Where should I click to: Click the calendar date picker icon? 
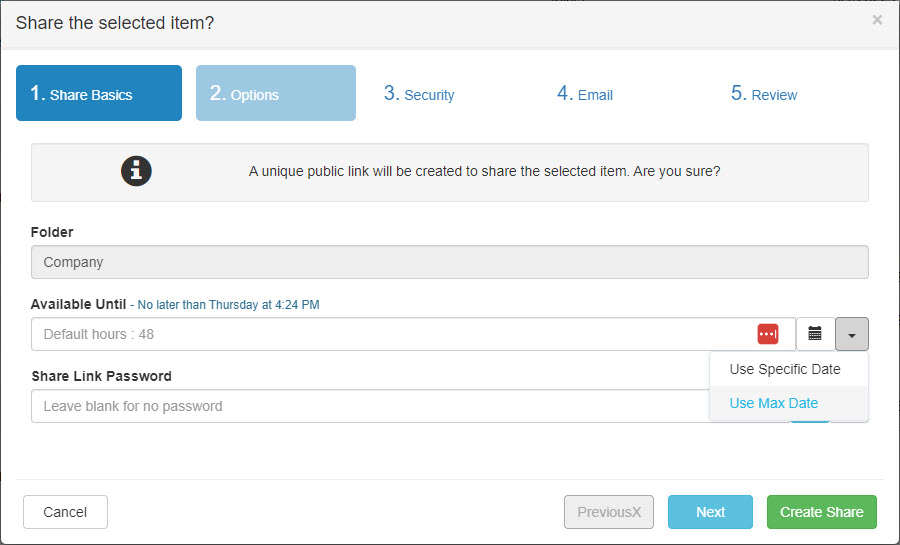pyautogui.click(x=815, y=334)
